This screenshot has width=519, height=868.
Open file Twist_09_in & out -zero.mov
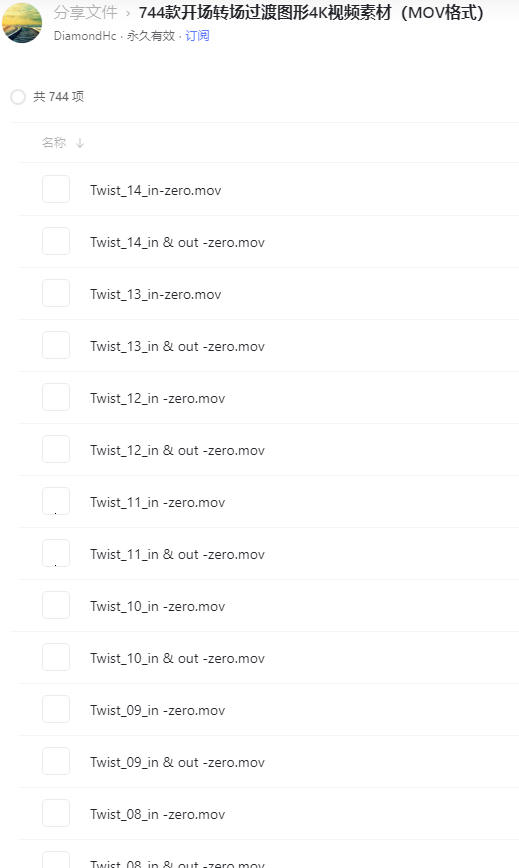pyautogui.click(x=178, y=763)
